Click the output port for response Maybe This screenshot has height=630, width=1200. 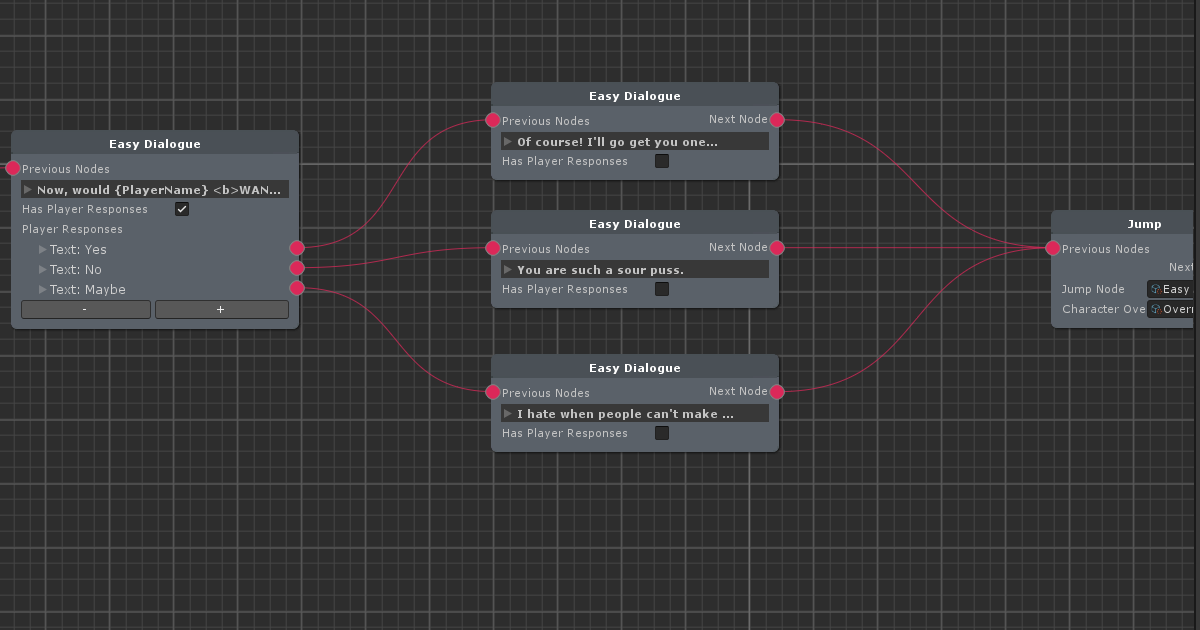[x=297, y=288]
